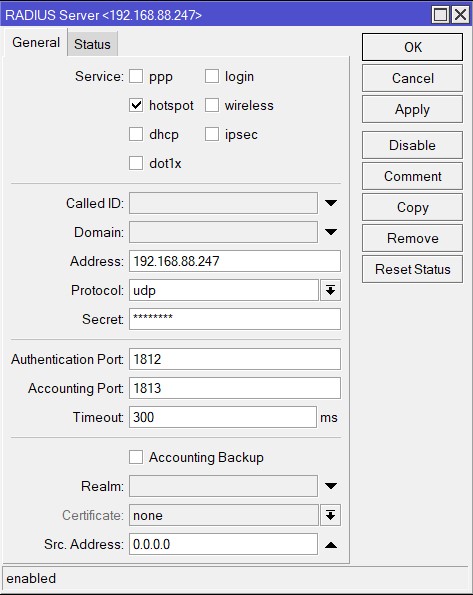473x595 pixels.
Task: Enable the ppp service checkbox
Action: (136, 76)
